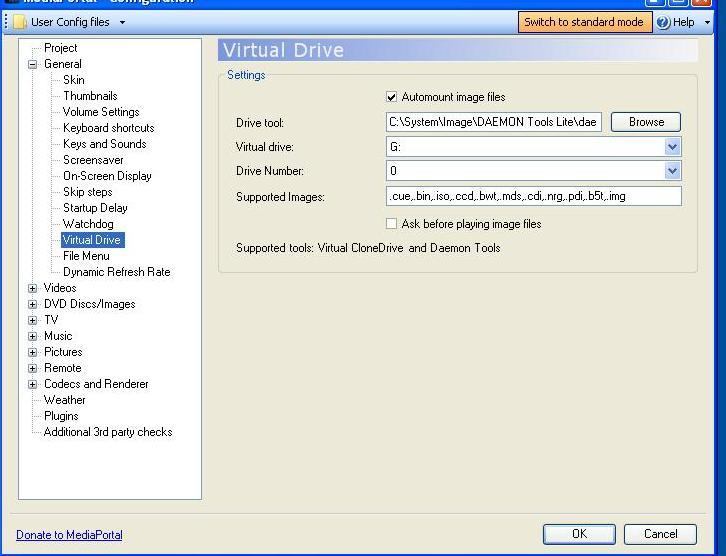Open the Virtual drive letter dropdown

click(x=672, y=147)
